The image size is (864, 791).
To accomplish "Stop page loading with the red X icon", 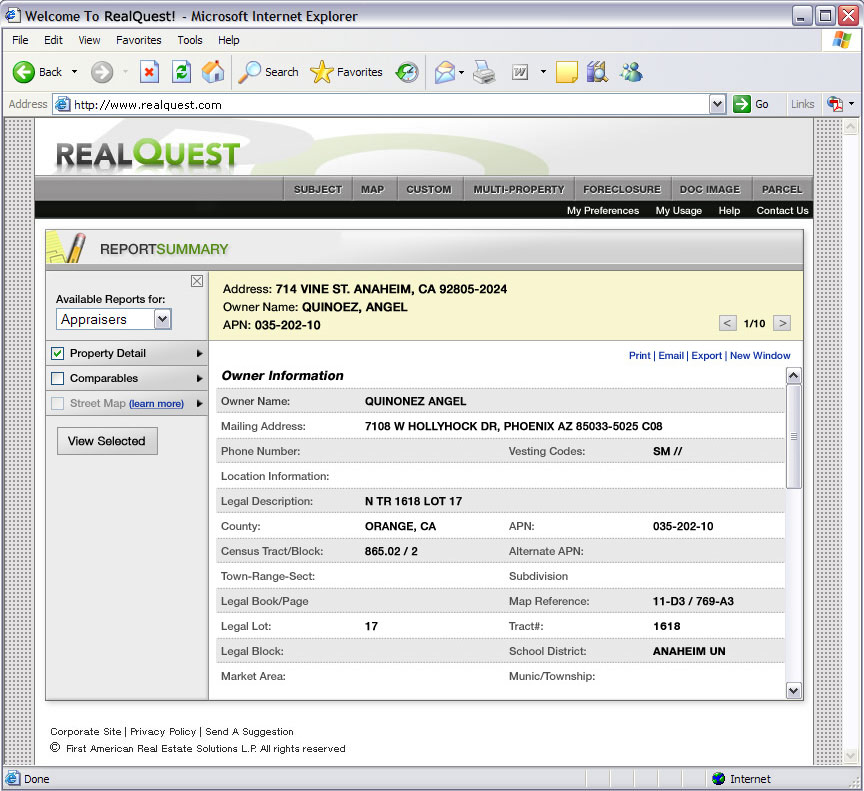I will [149, 72].
